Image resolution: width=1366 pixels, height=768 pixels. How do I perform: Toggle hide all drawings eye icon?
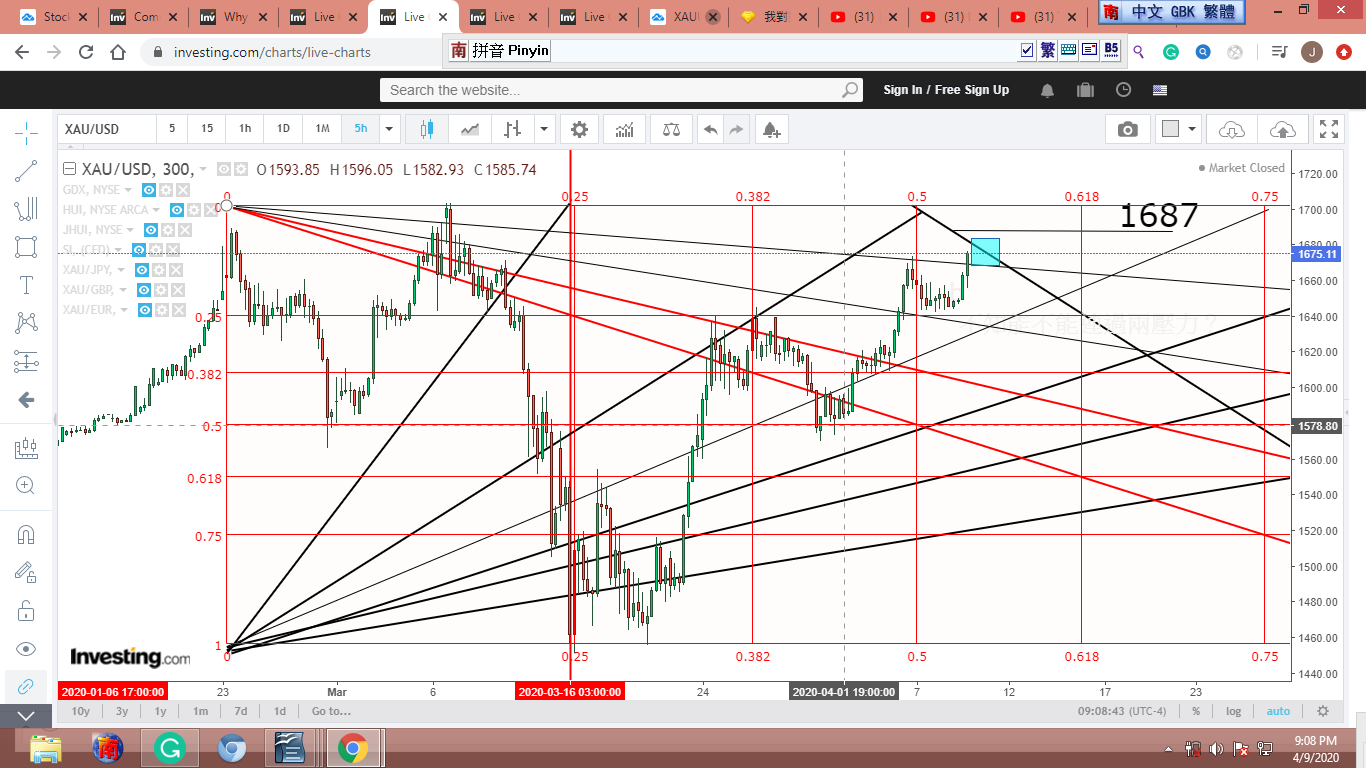[26, 648]
